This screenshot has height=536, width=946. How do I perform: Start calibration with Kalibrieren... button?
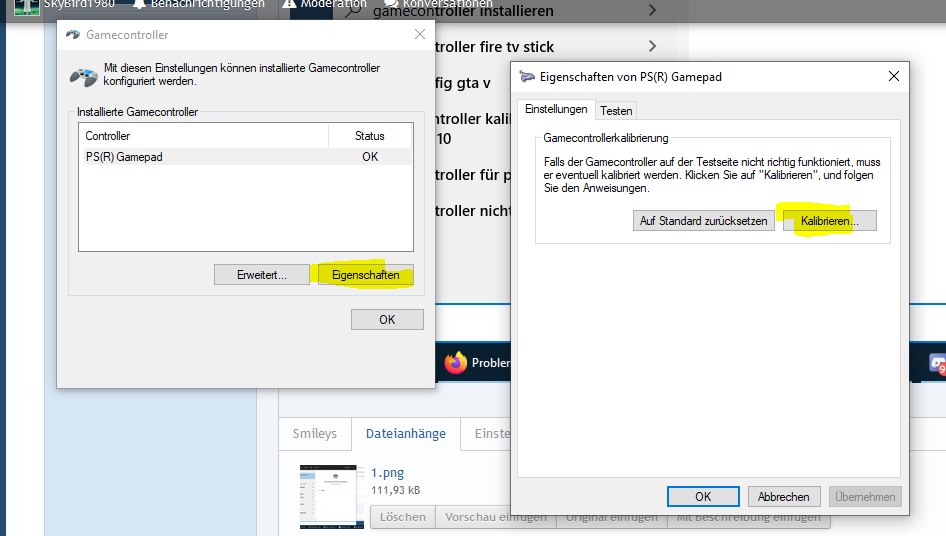coord(830,221)
